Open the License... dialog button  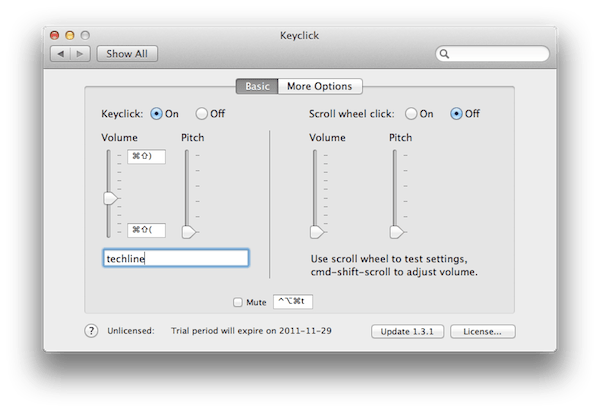(483, 332)
